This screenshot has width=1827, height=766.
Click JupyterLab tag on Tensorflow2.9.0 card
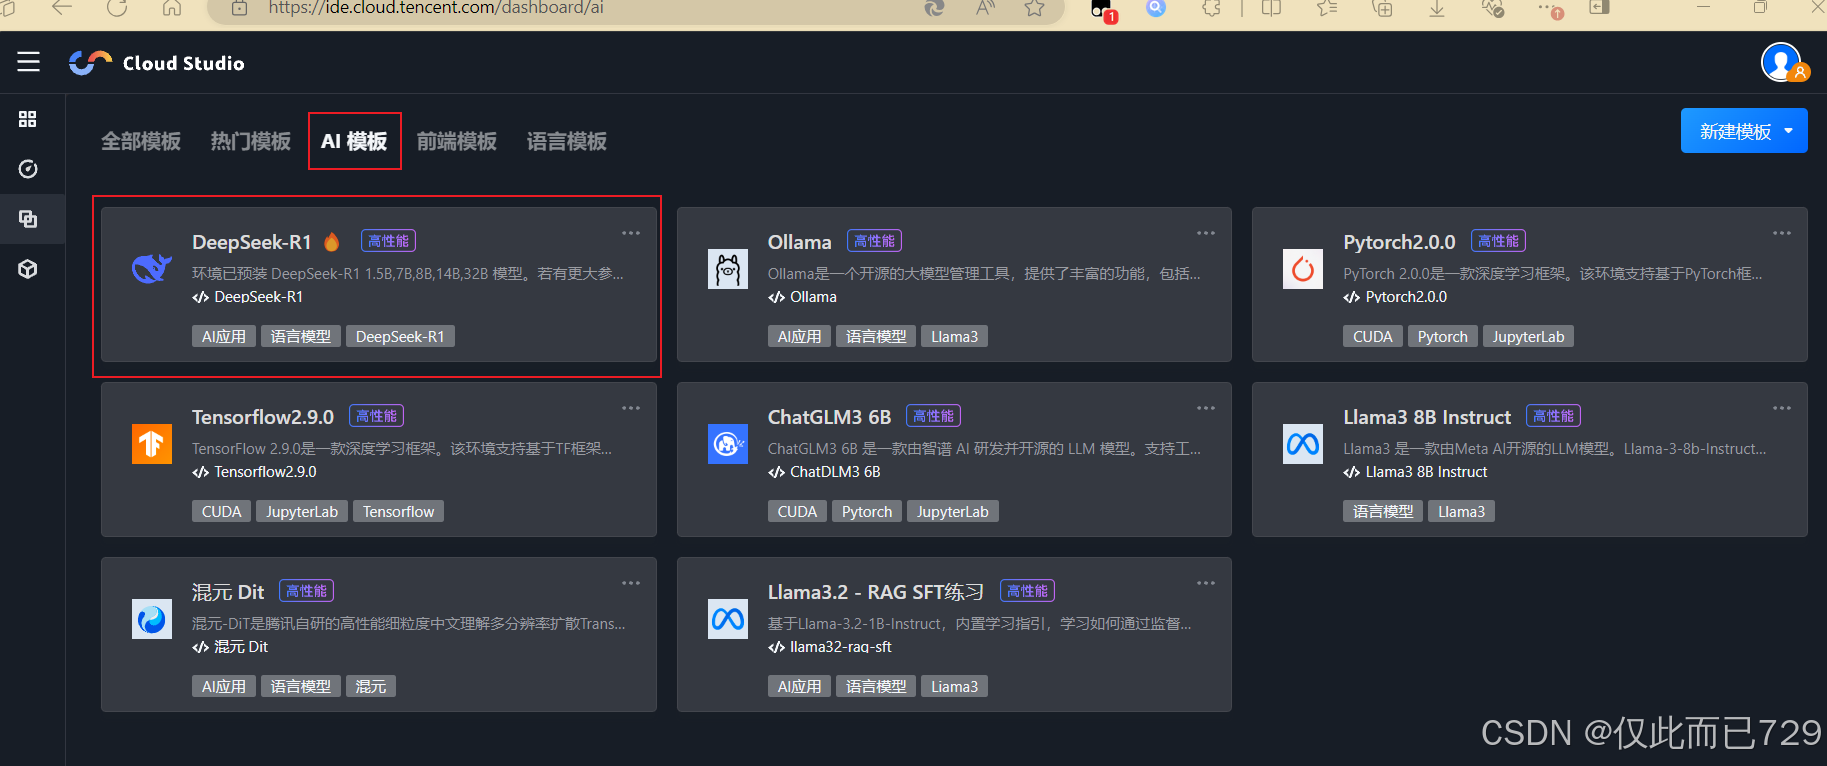click(x=302, y=511)
